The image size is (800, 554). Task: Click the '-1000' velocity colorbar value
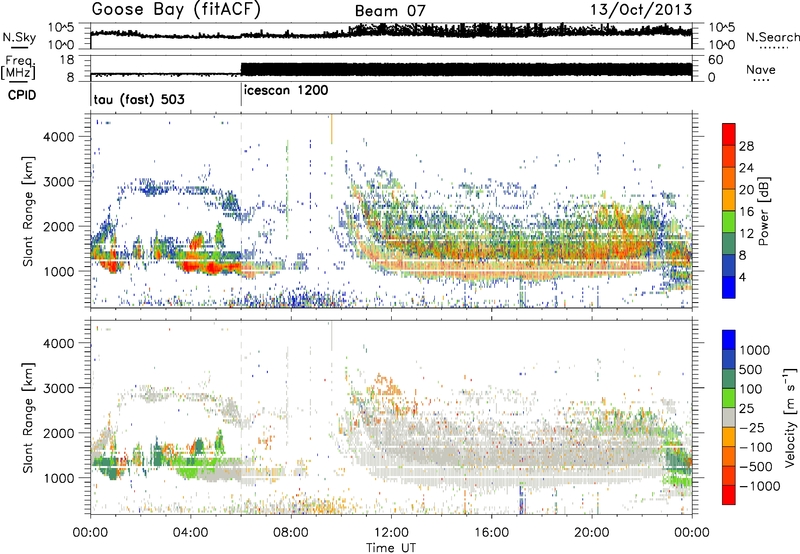coord(760,486)
